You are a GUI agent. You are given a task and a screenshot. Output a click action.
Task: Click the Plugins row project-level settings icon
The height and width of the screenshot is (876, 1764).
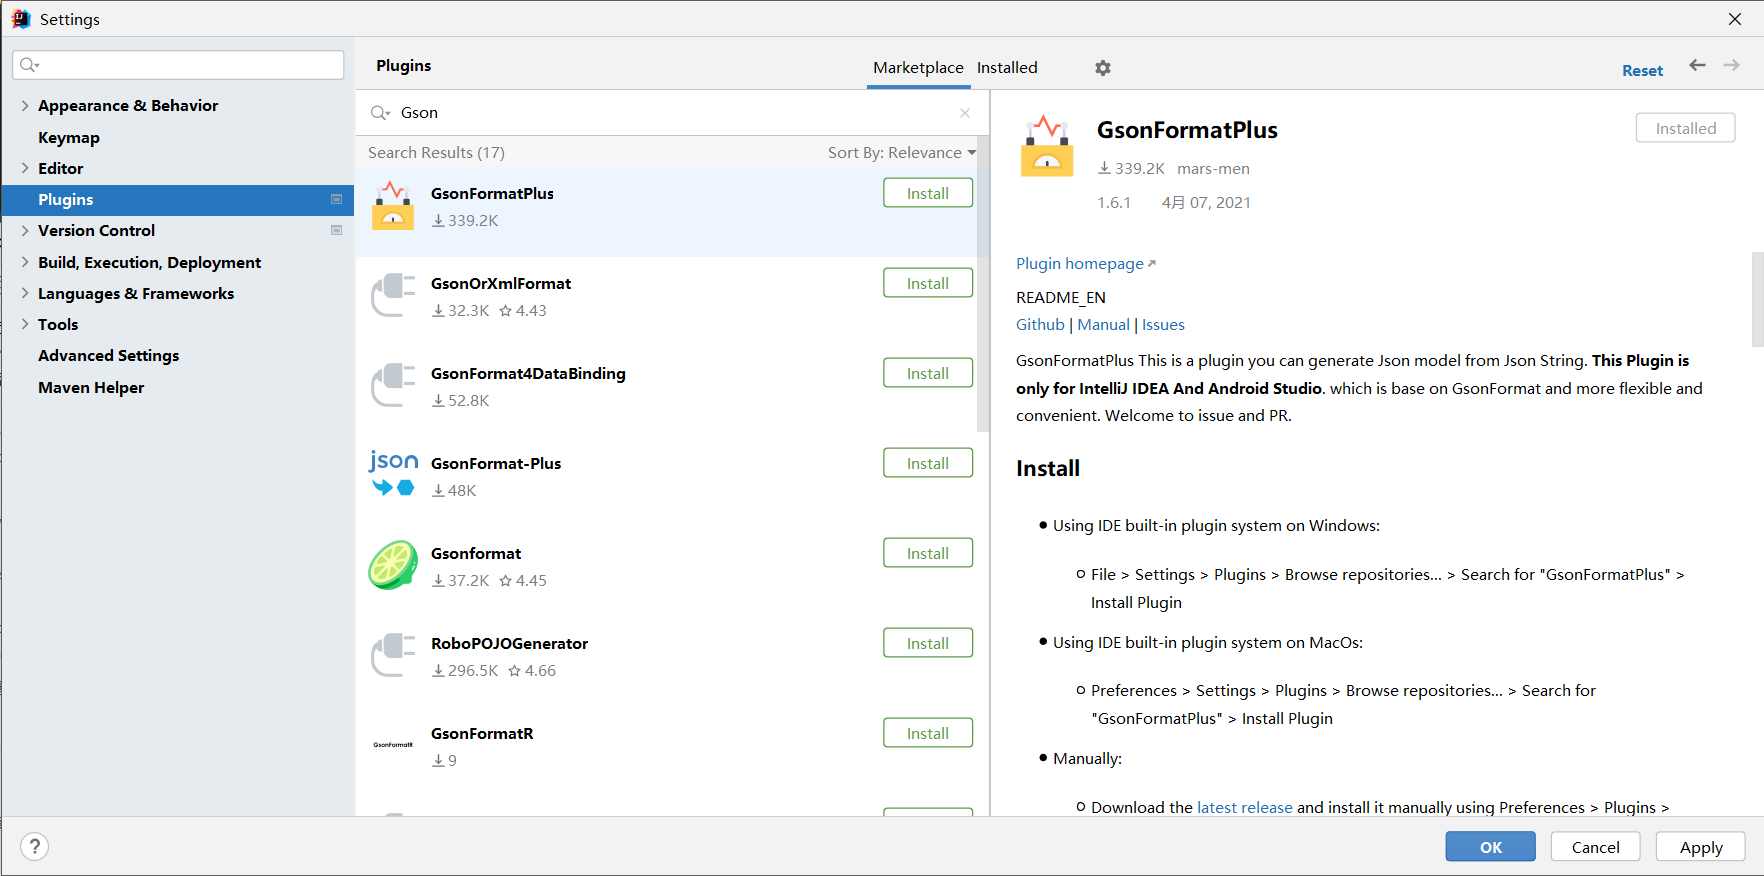coord(336,199)
